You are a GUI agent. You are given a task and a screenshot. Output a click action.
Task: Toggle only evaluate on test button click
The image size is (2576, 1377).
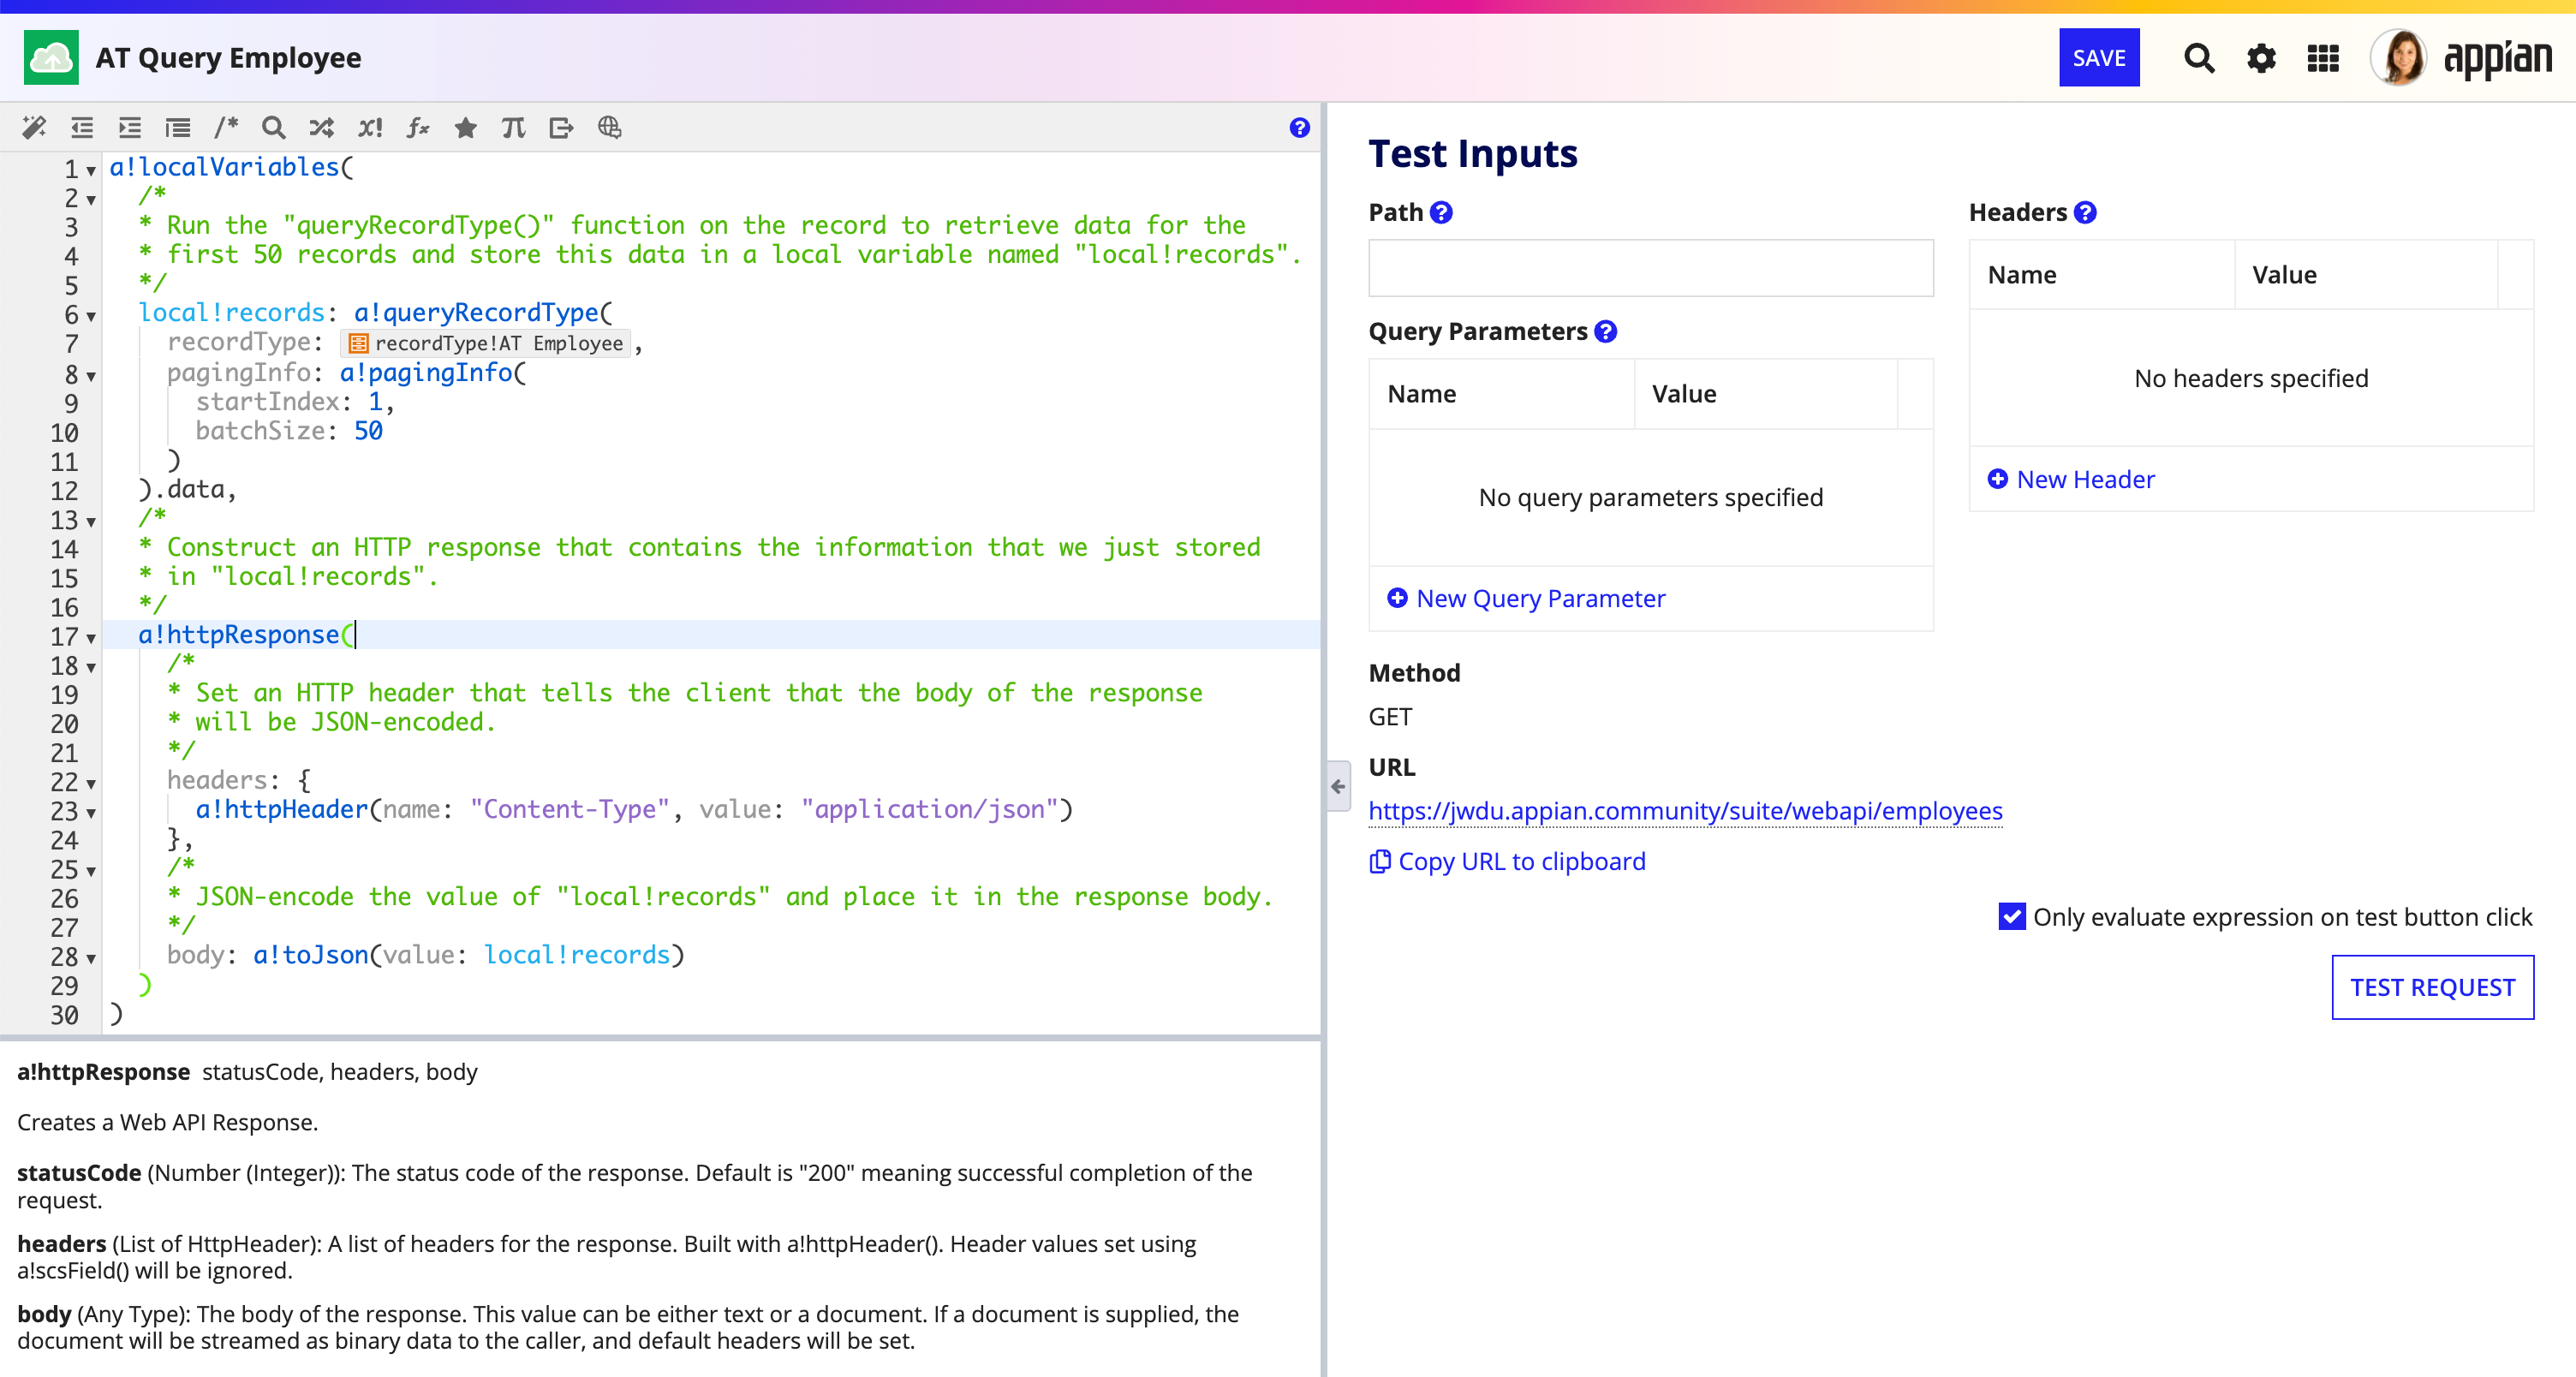2012,916
